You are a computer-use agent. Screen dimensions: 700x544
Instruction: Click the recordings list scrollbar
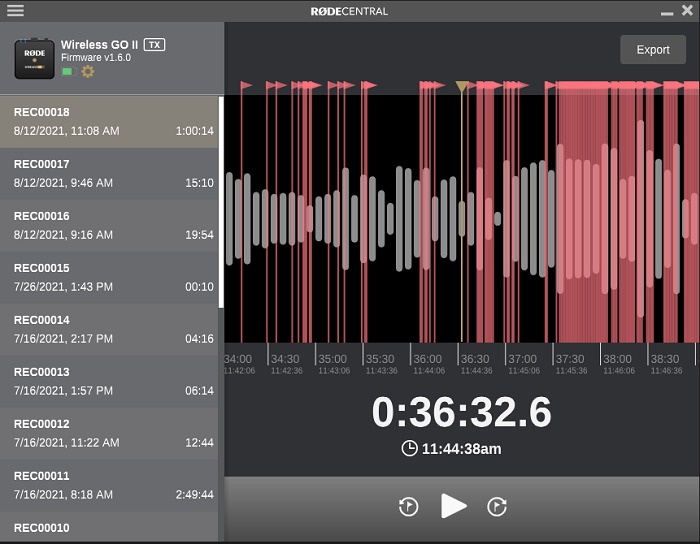(x=221, y=202)
